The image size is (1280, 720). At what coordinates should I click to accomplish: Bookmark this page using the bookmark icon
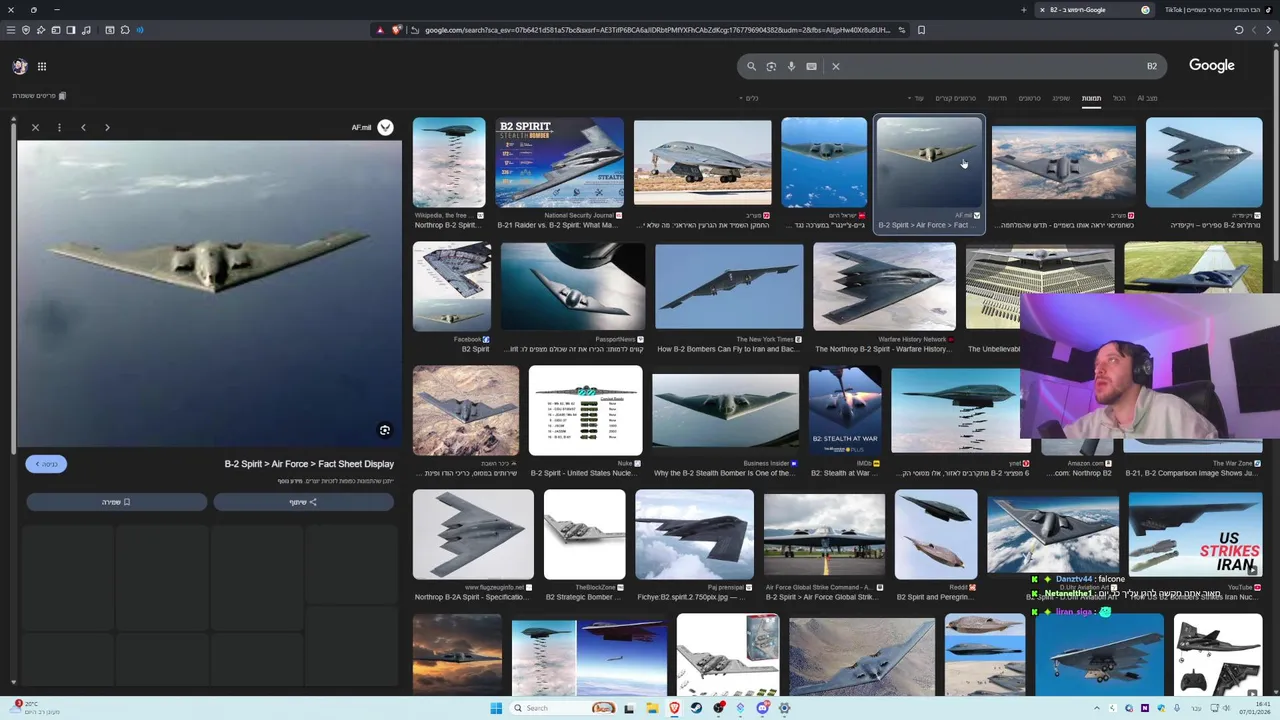click(921, 30)
